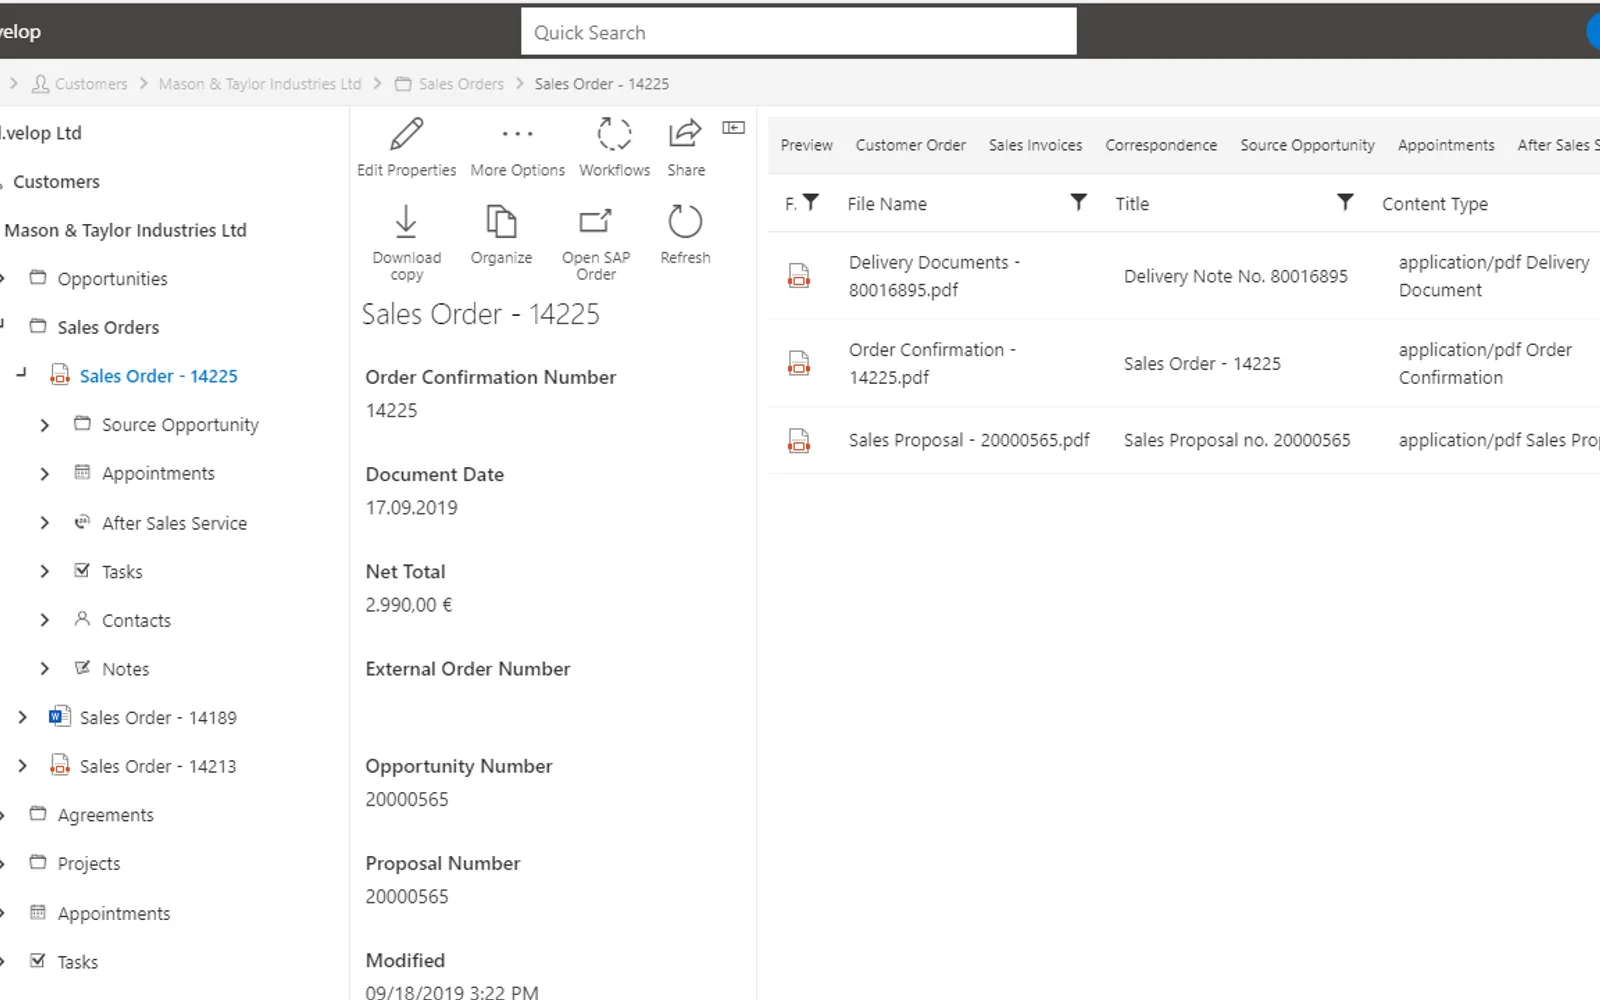1600x1000 pixels.
Task: Click the Opportunities folder icon
Action: click(x=38, y=278)
